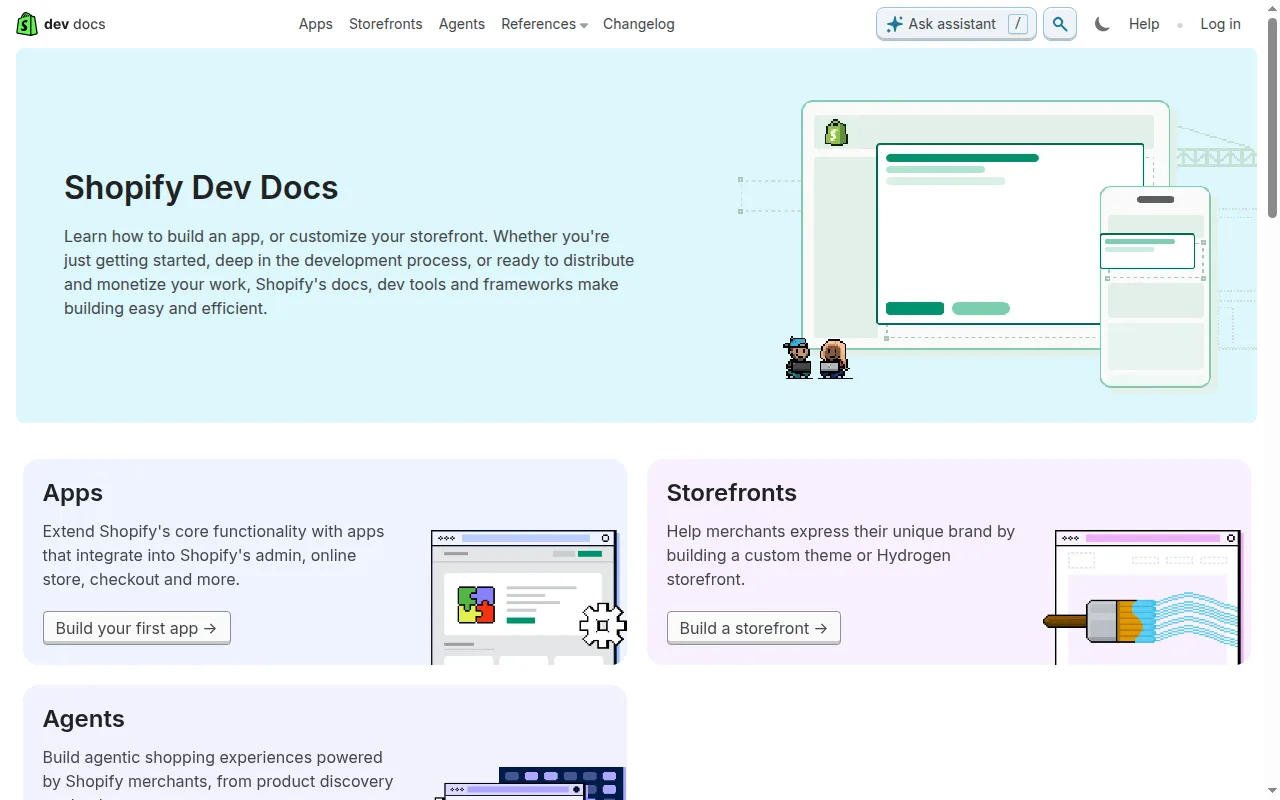Click the slash shortcut key badge

[x=1018, y=24]
